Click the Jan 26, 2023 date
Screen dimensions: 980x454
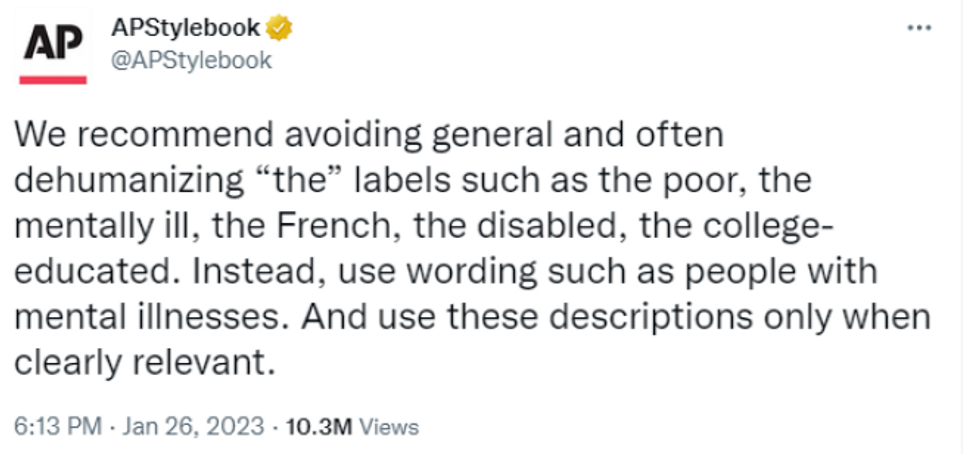(193, 426)
